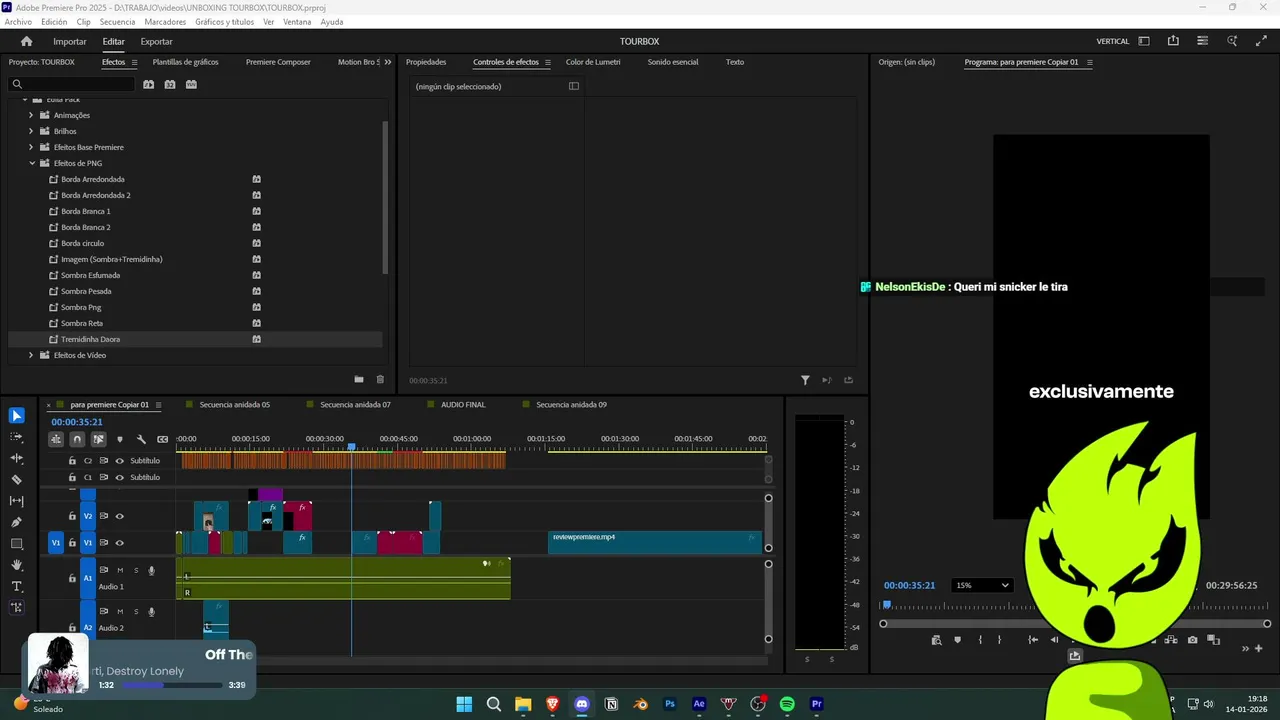Open Blender from the taskbar
The width and height of the screenshot is (1280, 720).
(641, 704)
